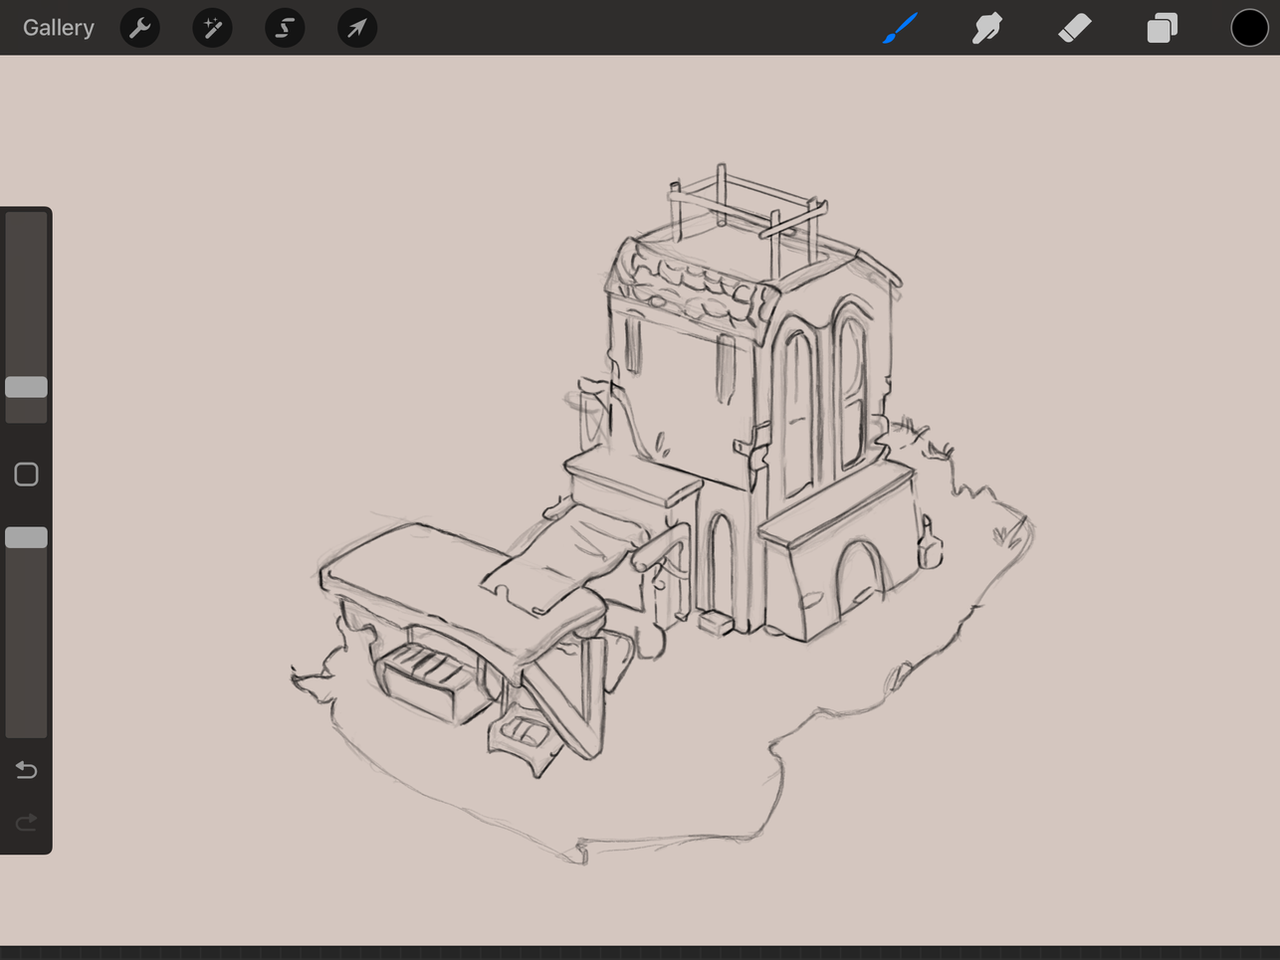Click the brush size slider handle
1280x960 pixels.
tap(26, 387)
